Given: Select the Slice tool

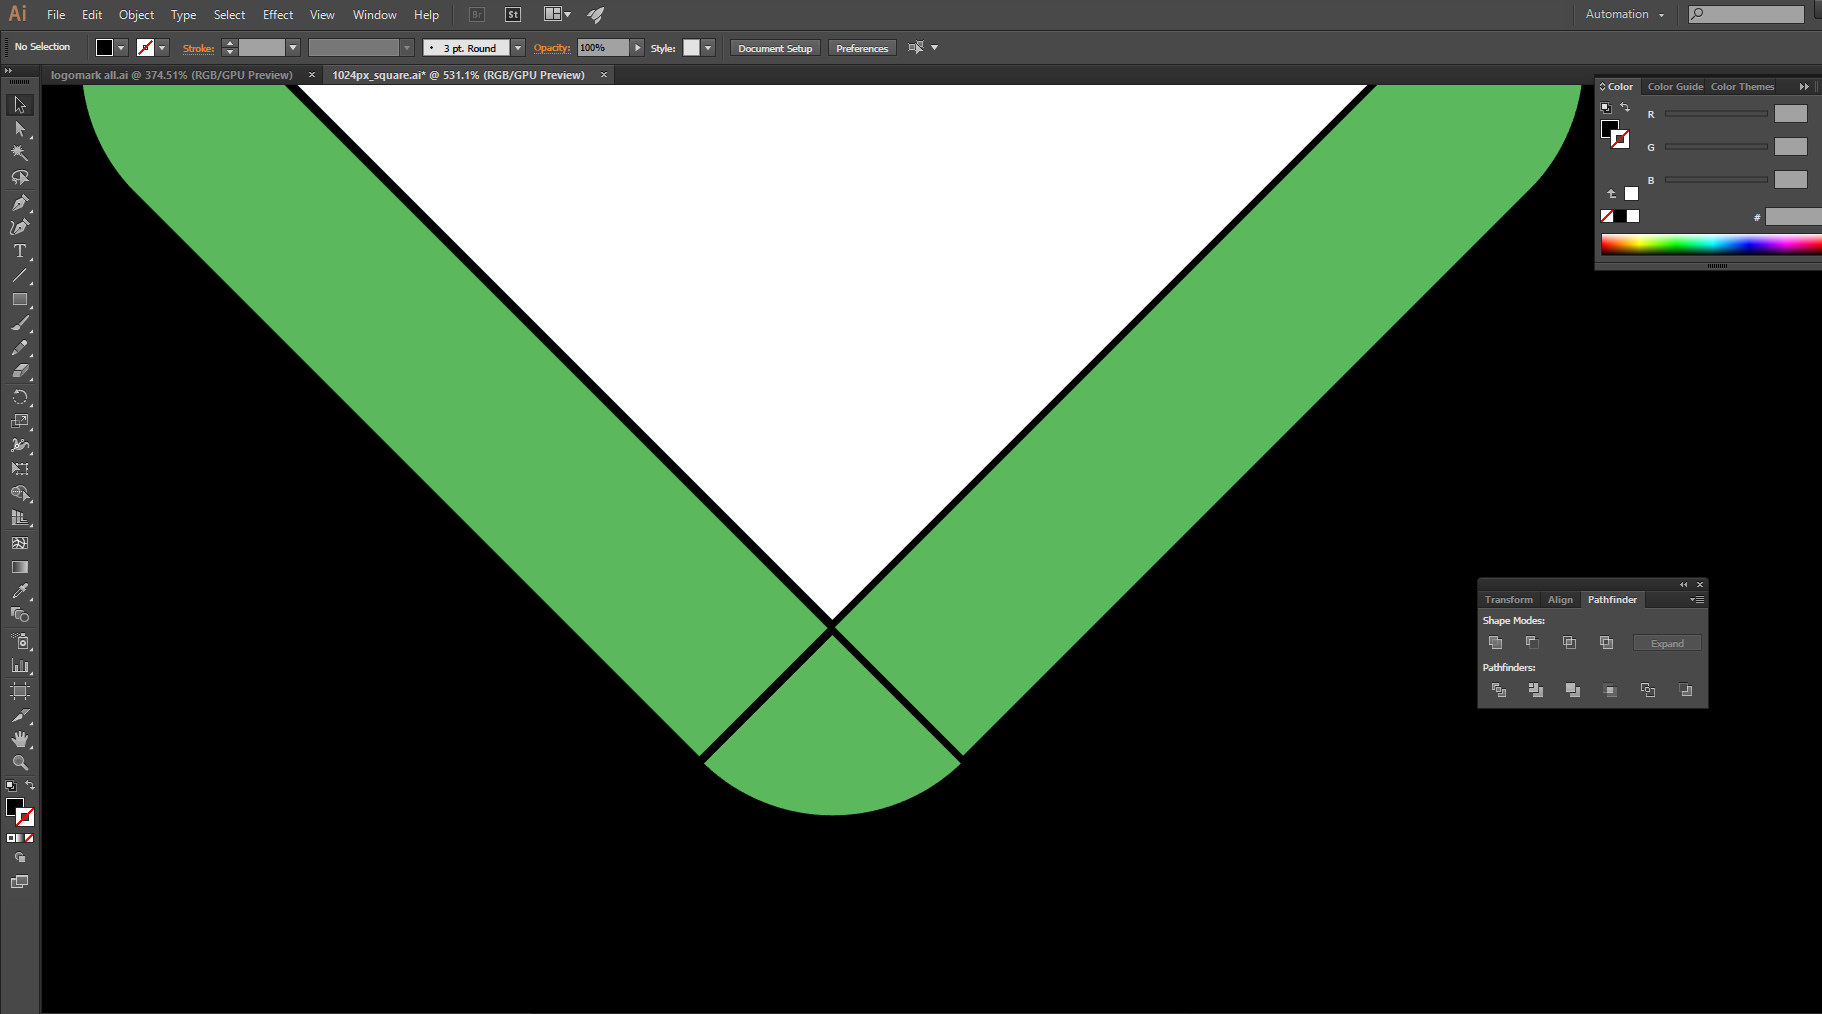Looking at the screenshot, I should (x=20, y=716).
